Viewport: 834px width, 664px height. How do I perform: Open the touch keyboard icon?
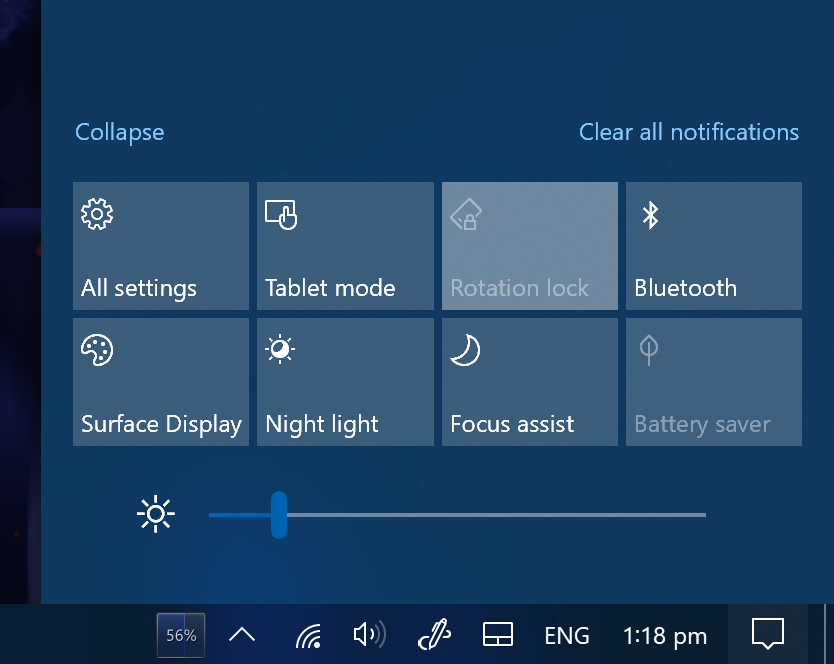497,635
